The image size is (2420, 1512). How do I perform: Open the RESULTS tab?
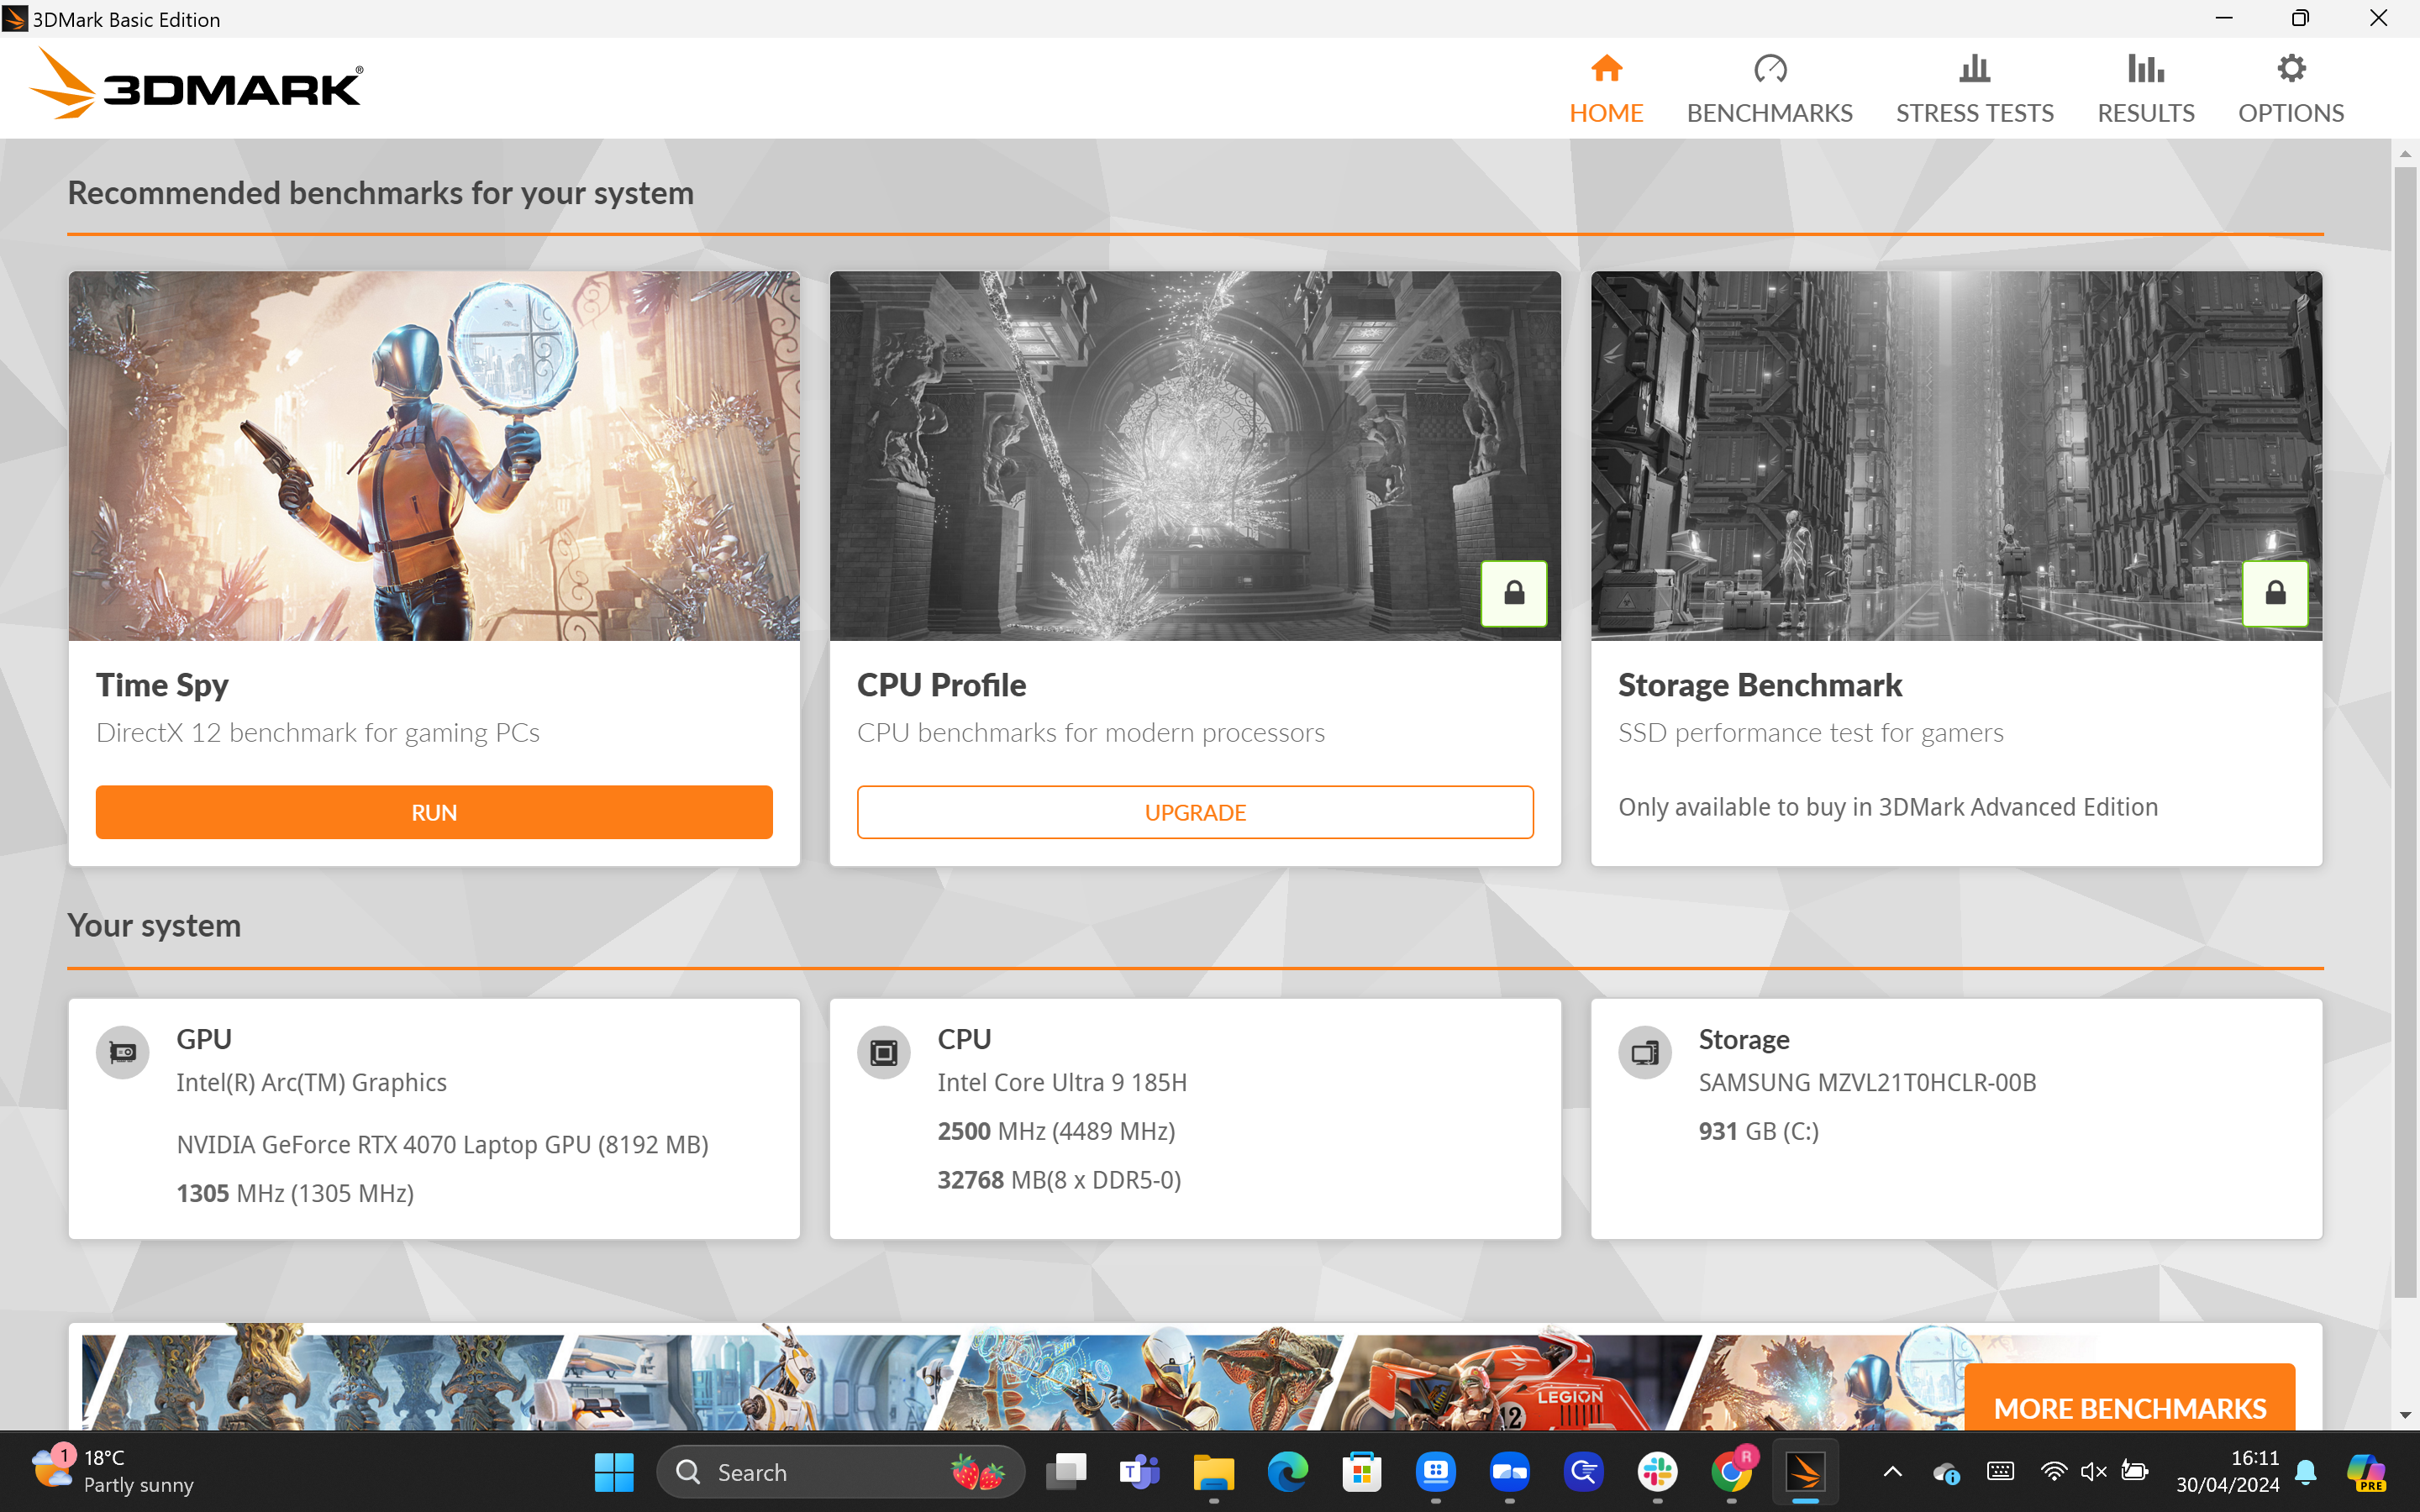(x=2145, y=89)
